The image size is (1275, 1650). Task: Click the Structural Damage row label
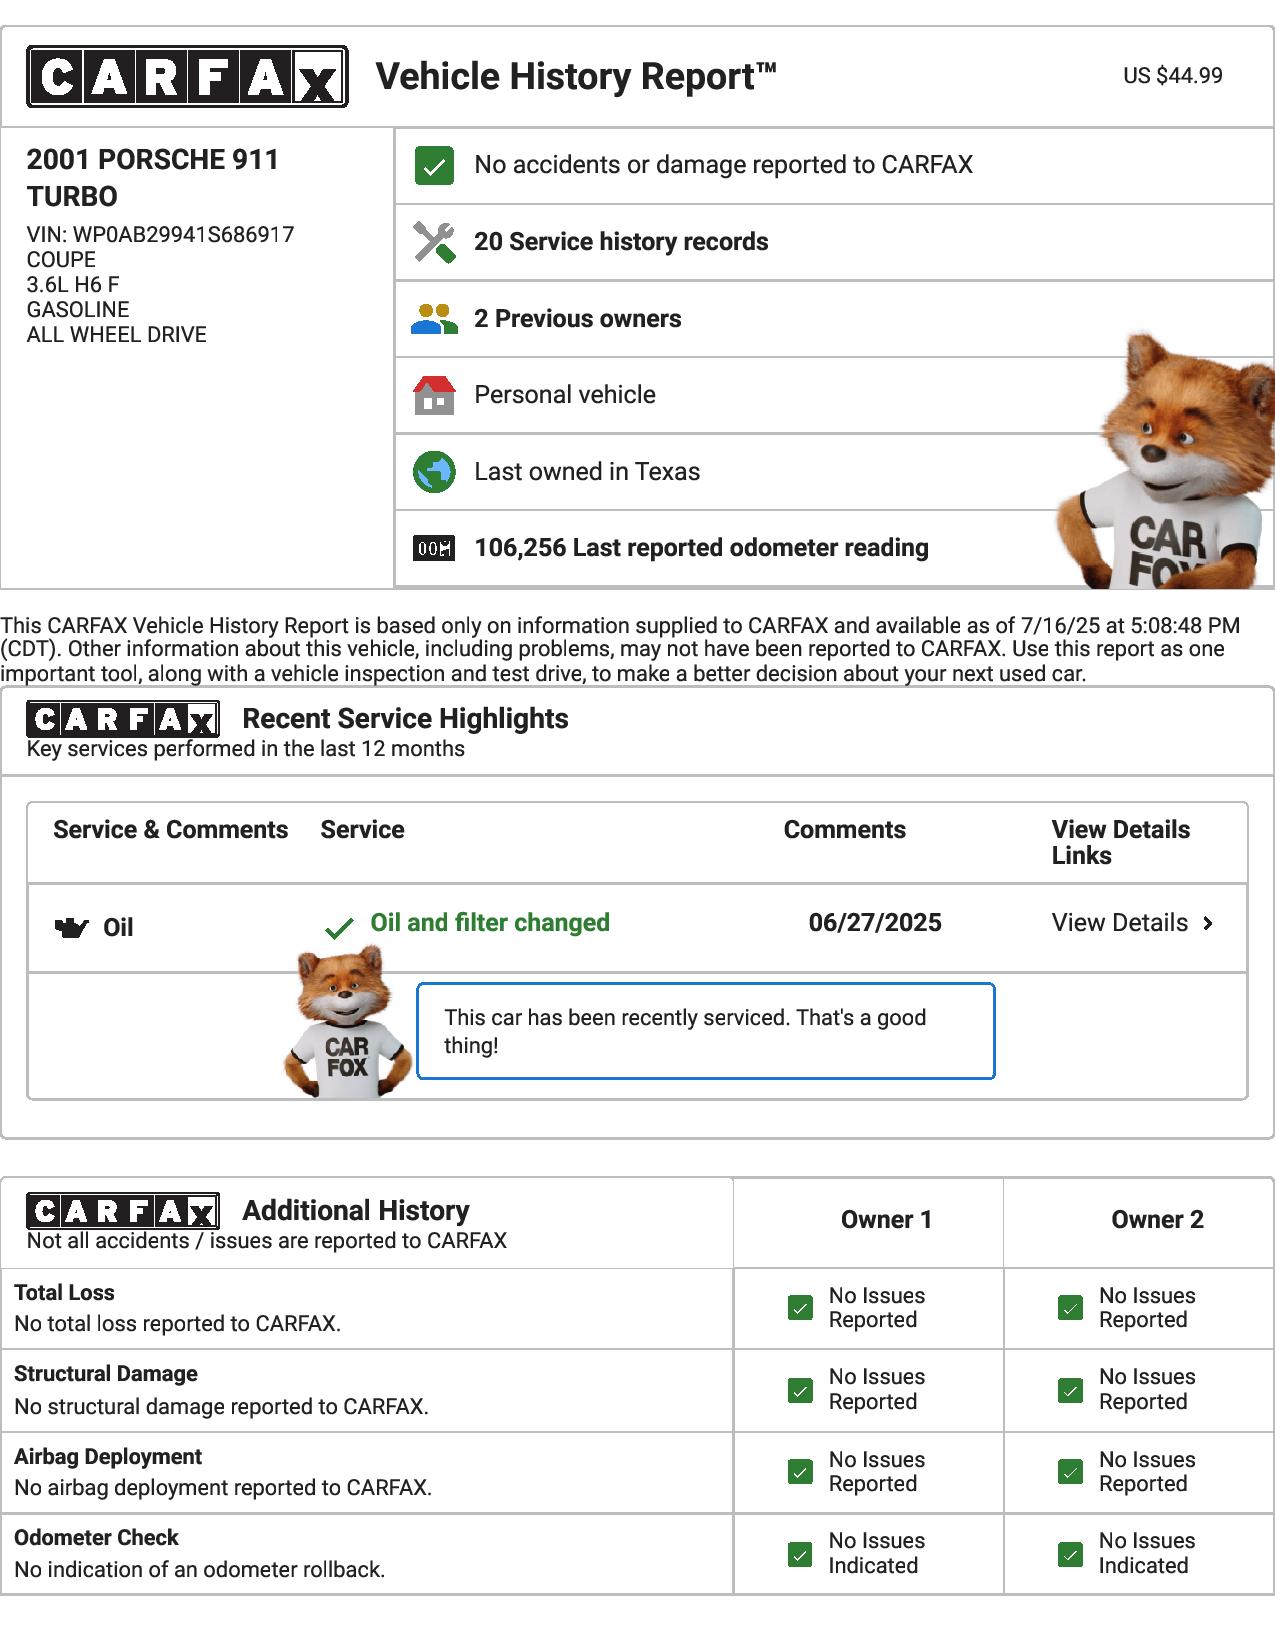106,1374
